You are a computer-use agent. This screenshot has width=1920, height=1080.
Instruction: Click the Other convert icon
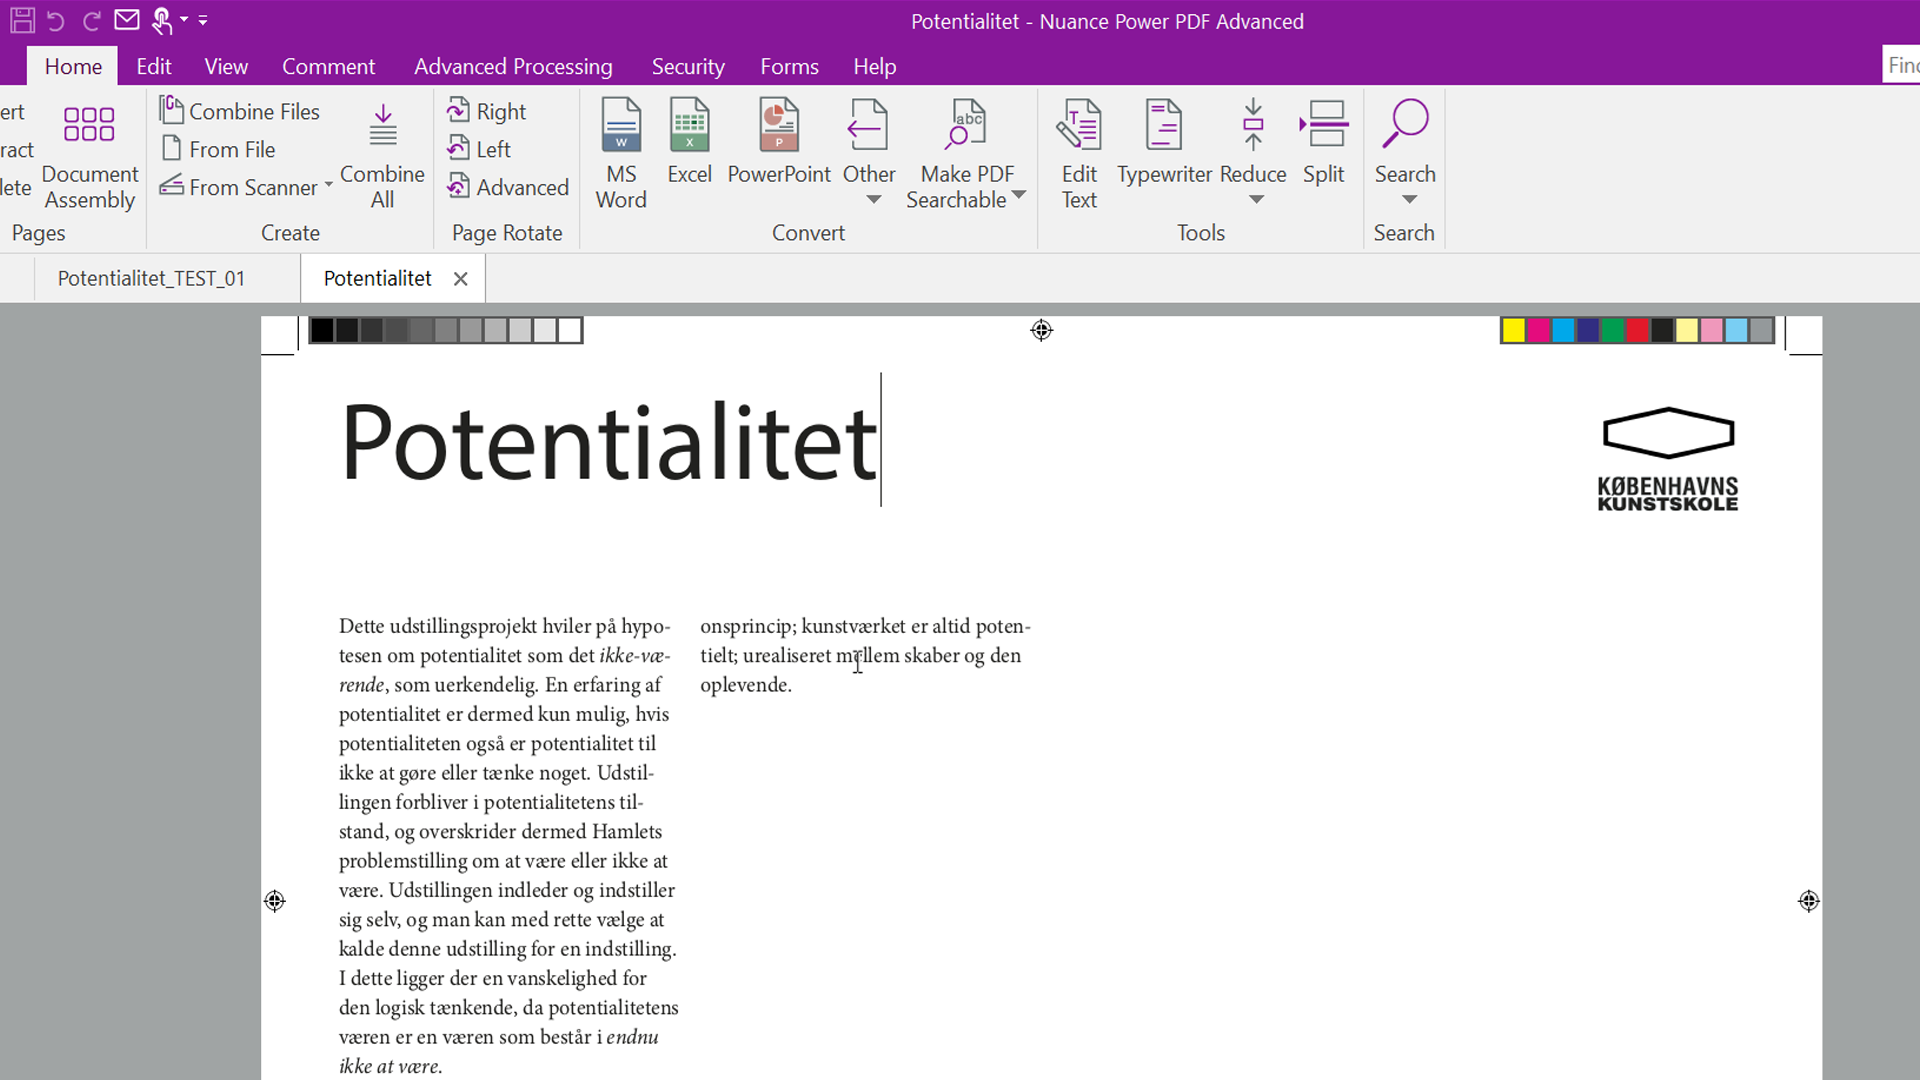pyautogui.click(x=868, y=126)
